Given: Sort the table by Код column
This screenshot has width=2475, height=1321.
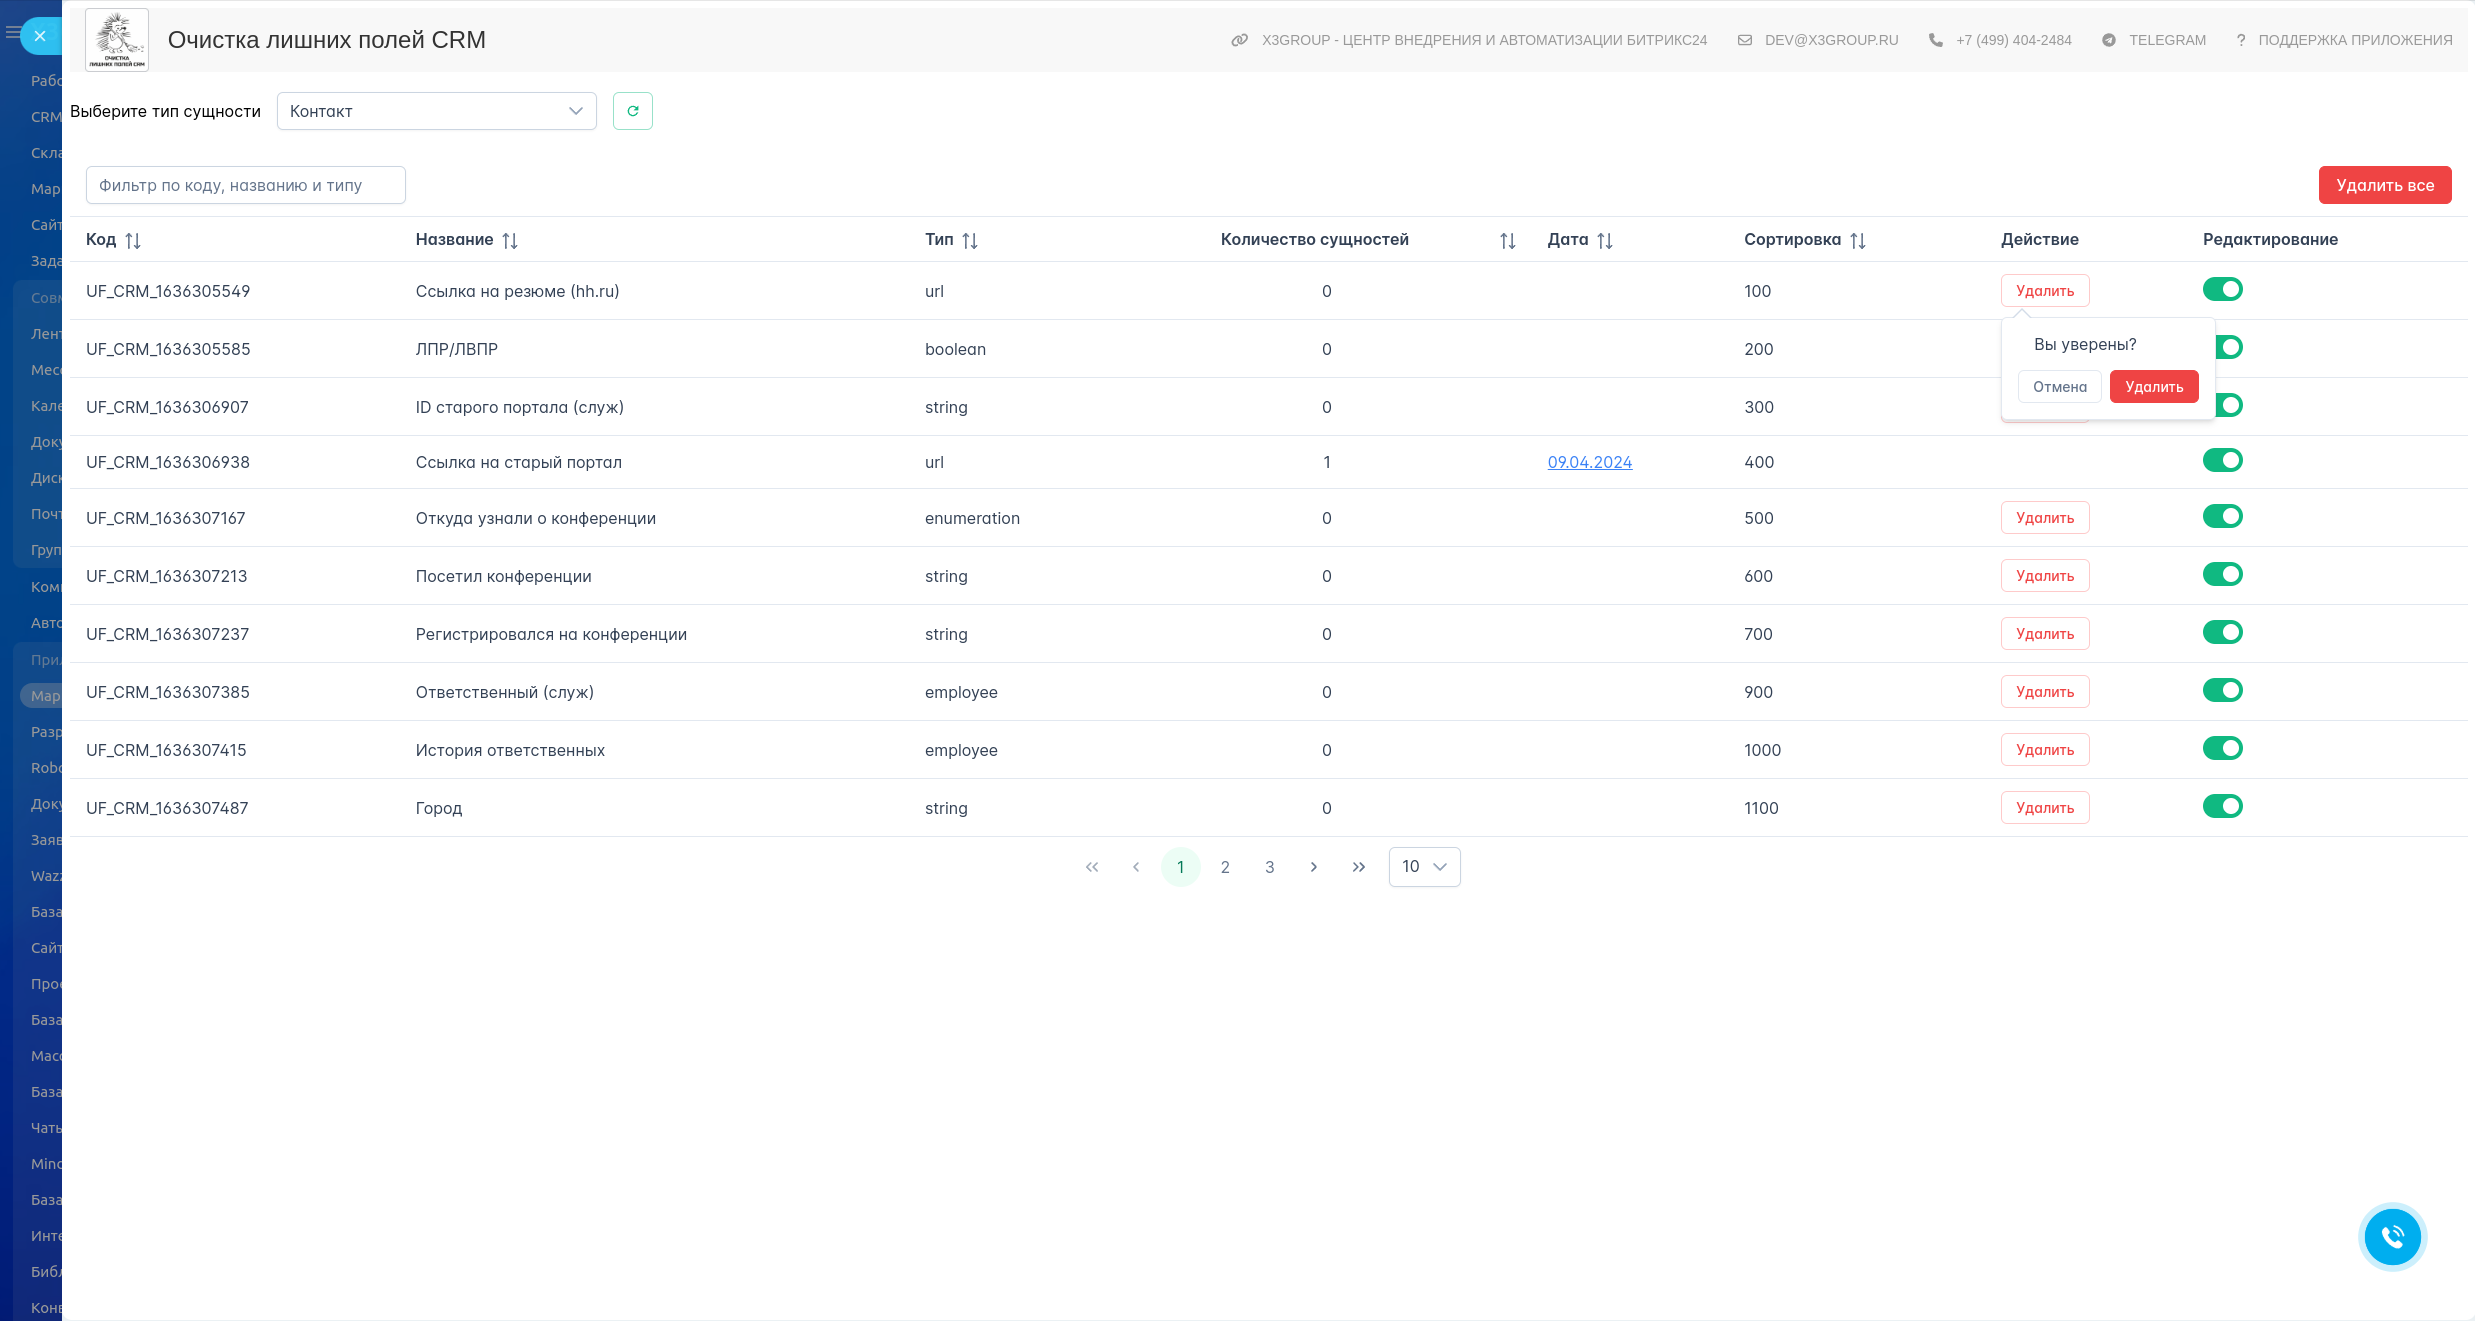Looking at the screenshot, I should click(x=133, y=240).
